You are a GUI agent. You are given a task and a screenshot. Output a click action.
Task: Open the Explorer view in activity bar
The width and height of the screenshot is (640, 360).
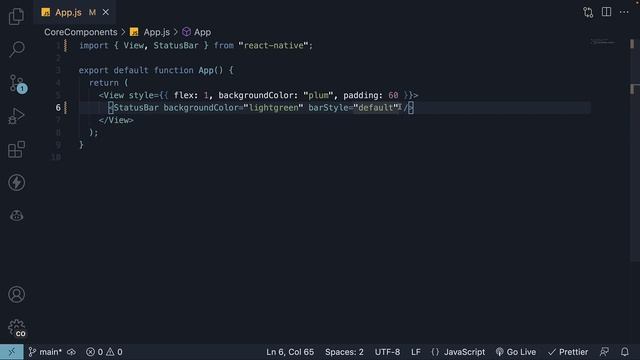click(x=16, y=16)
